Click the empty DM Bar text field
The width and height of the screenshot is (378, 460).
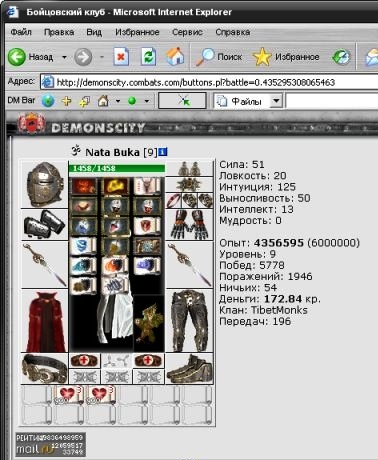[332, 101]
